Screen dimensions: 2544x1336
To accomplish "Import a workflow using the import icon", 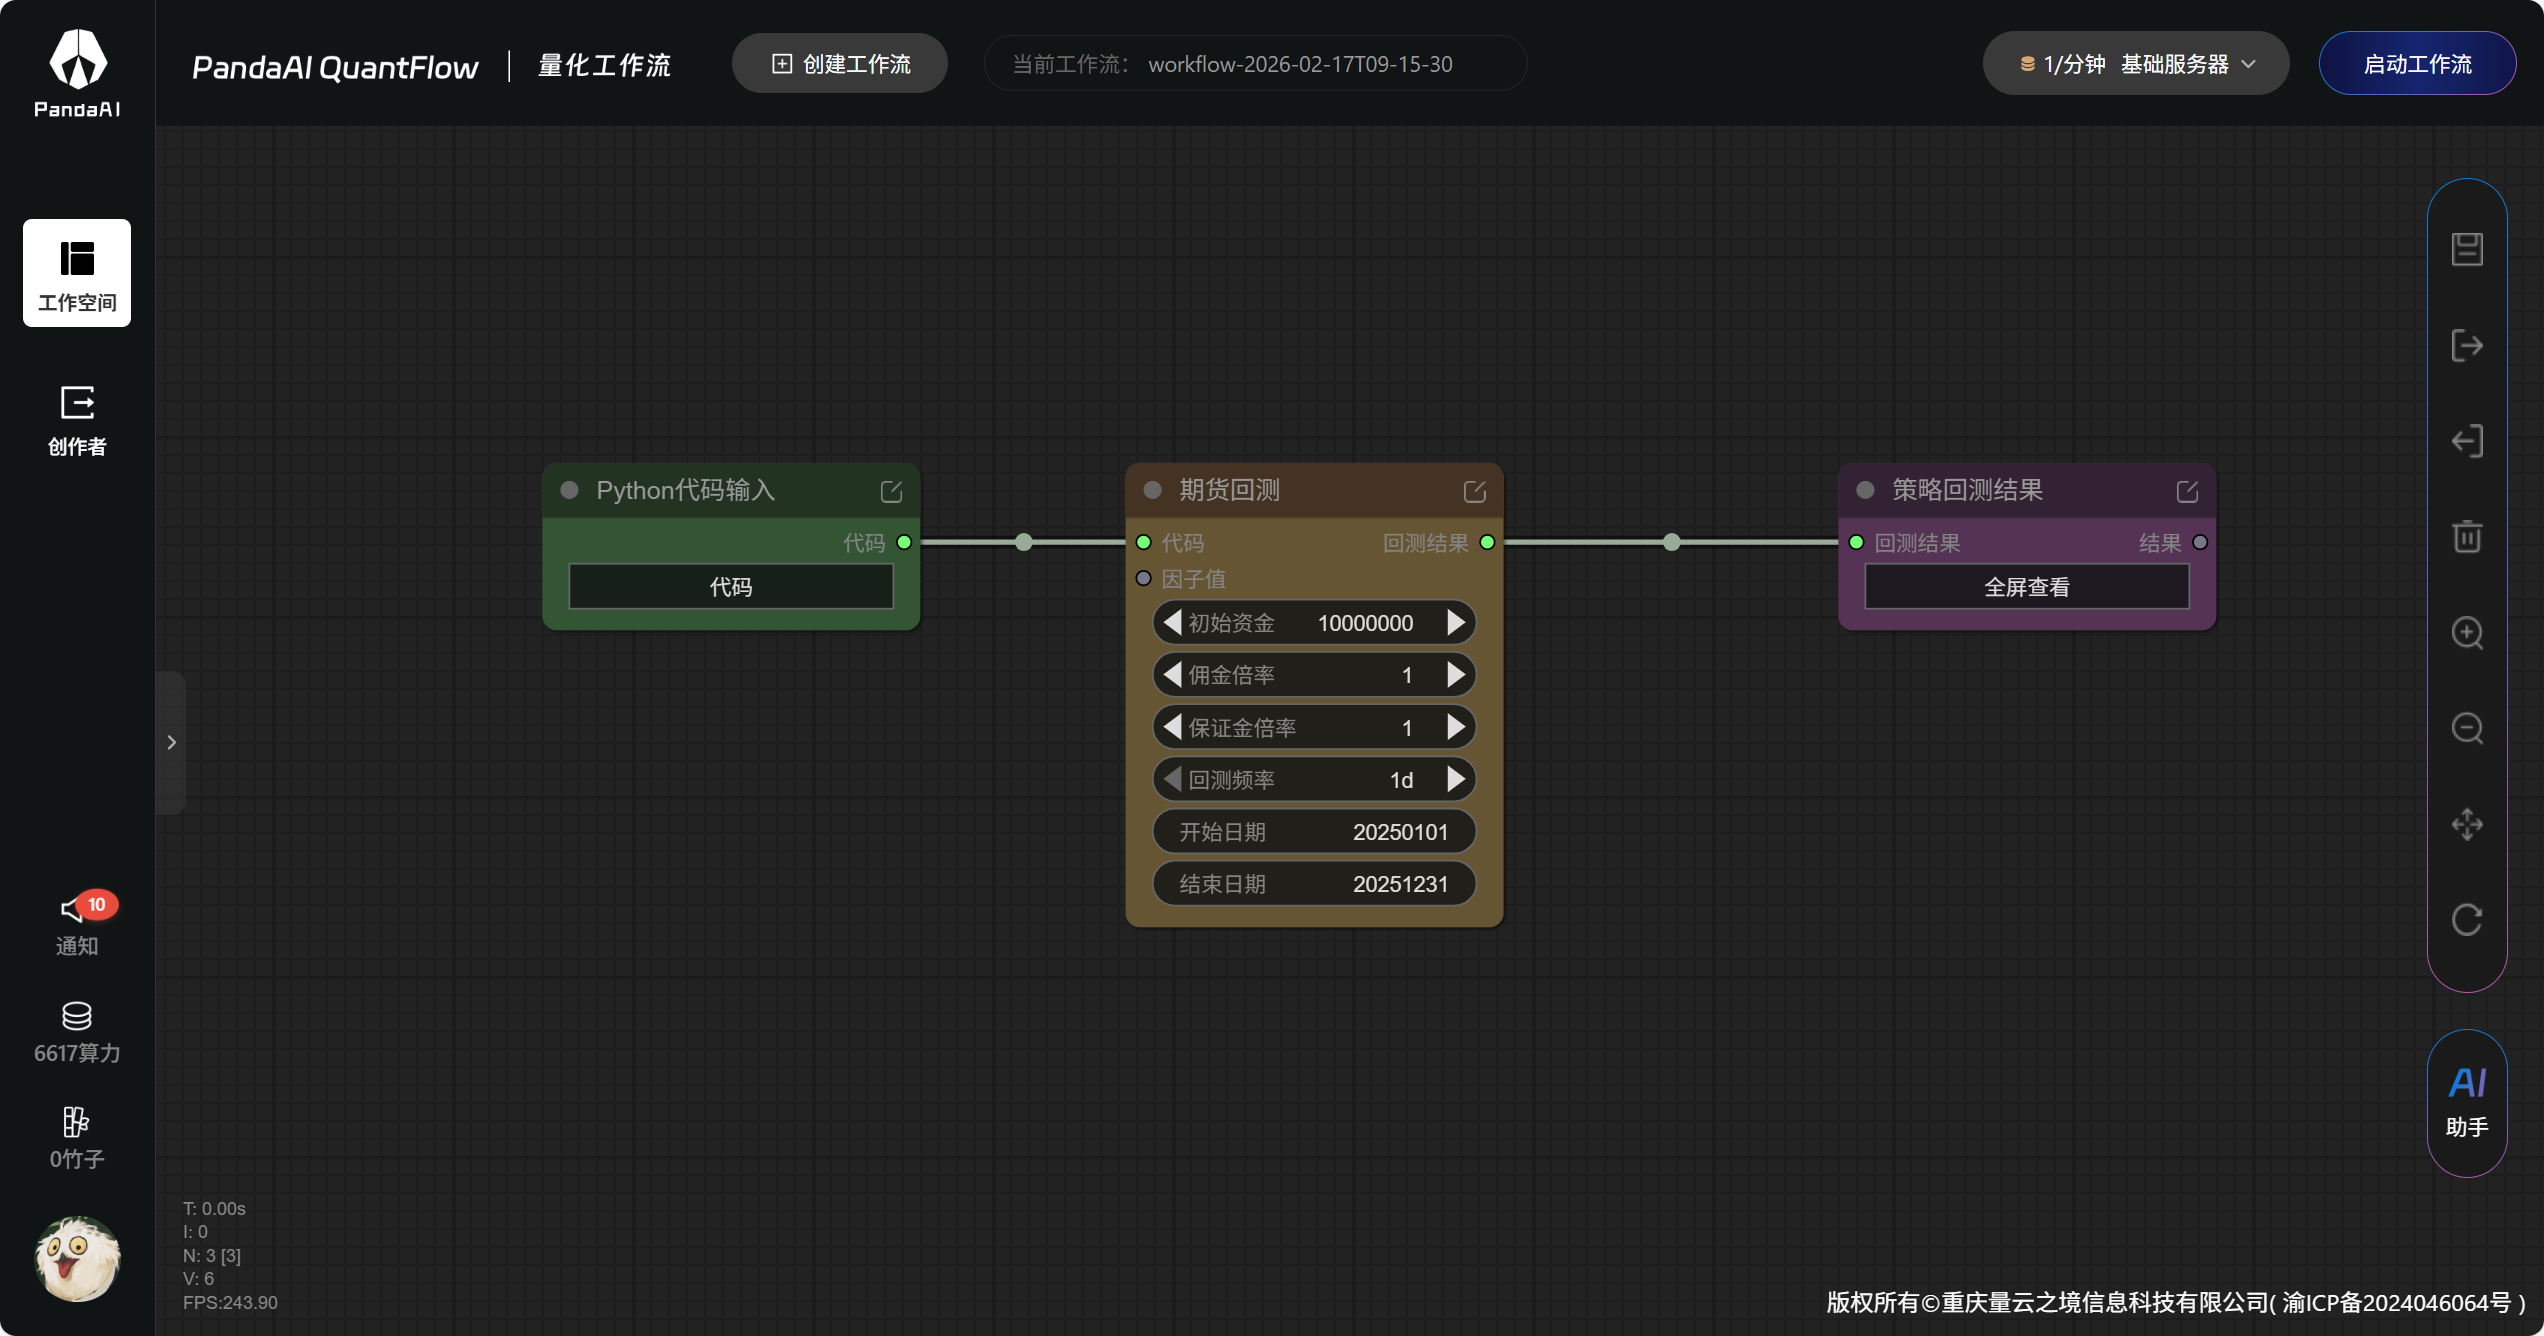I will (x=2467, y=441).
